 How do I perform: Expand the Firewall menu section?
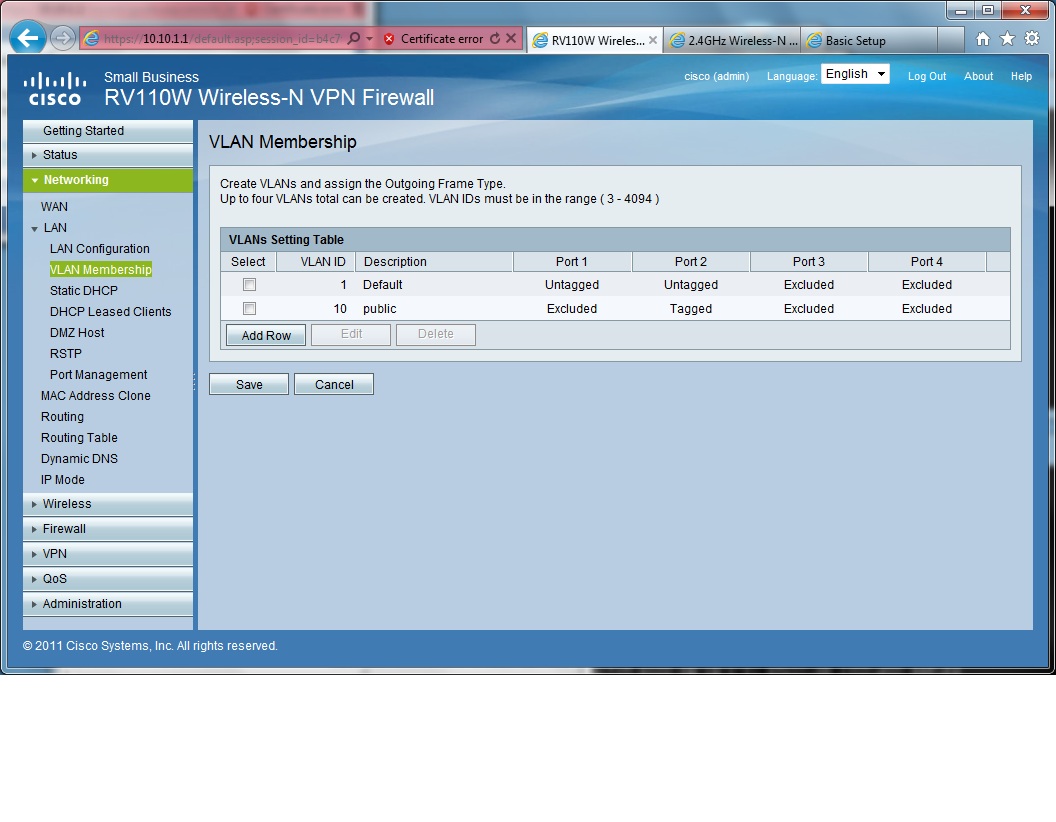point(108,528)
